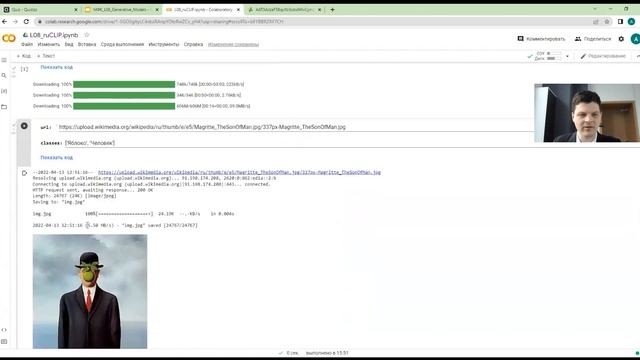Screen dimensions: 640x360
Task: Click the url input field
Action: [296, 127]
